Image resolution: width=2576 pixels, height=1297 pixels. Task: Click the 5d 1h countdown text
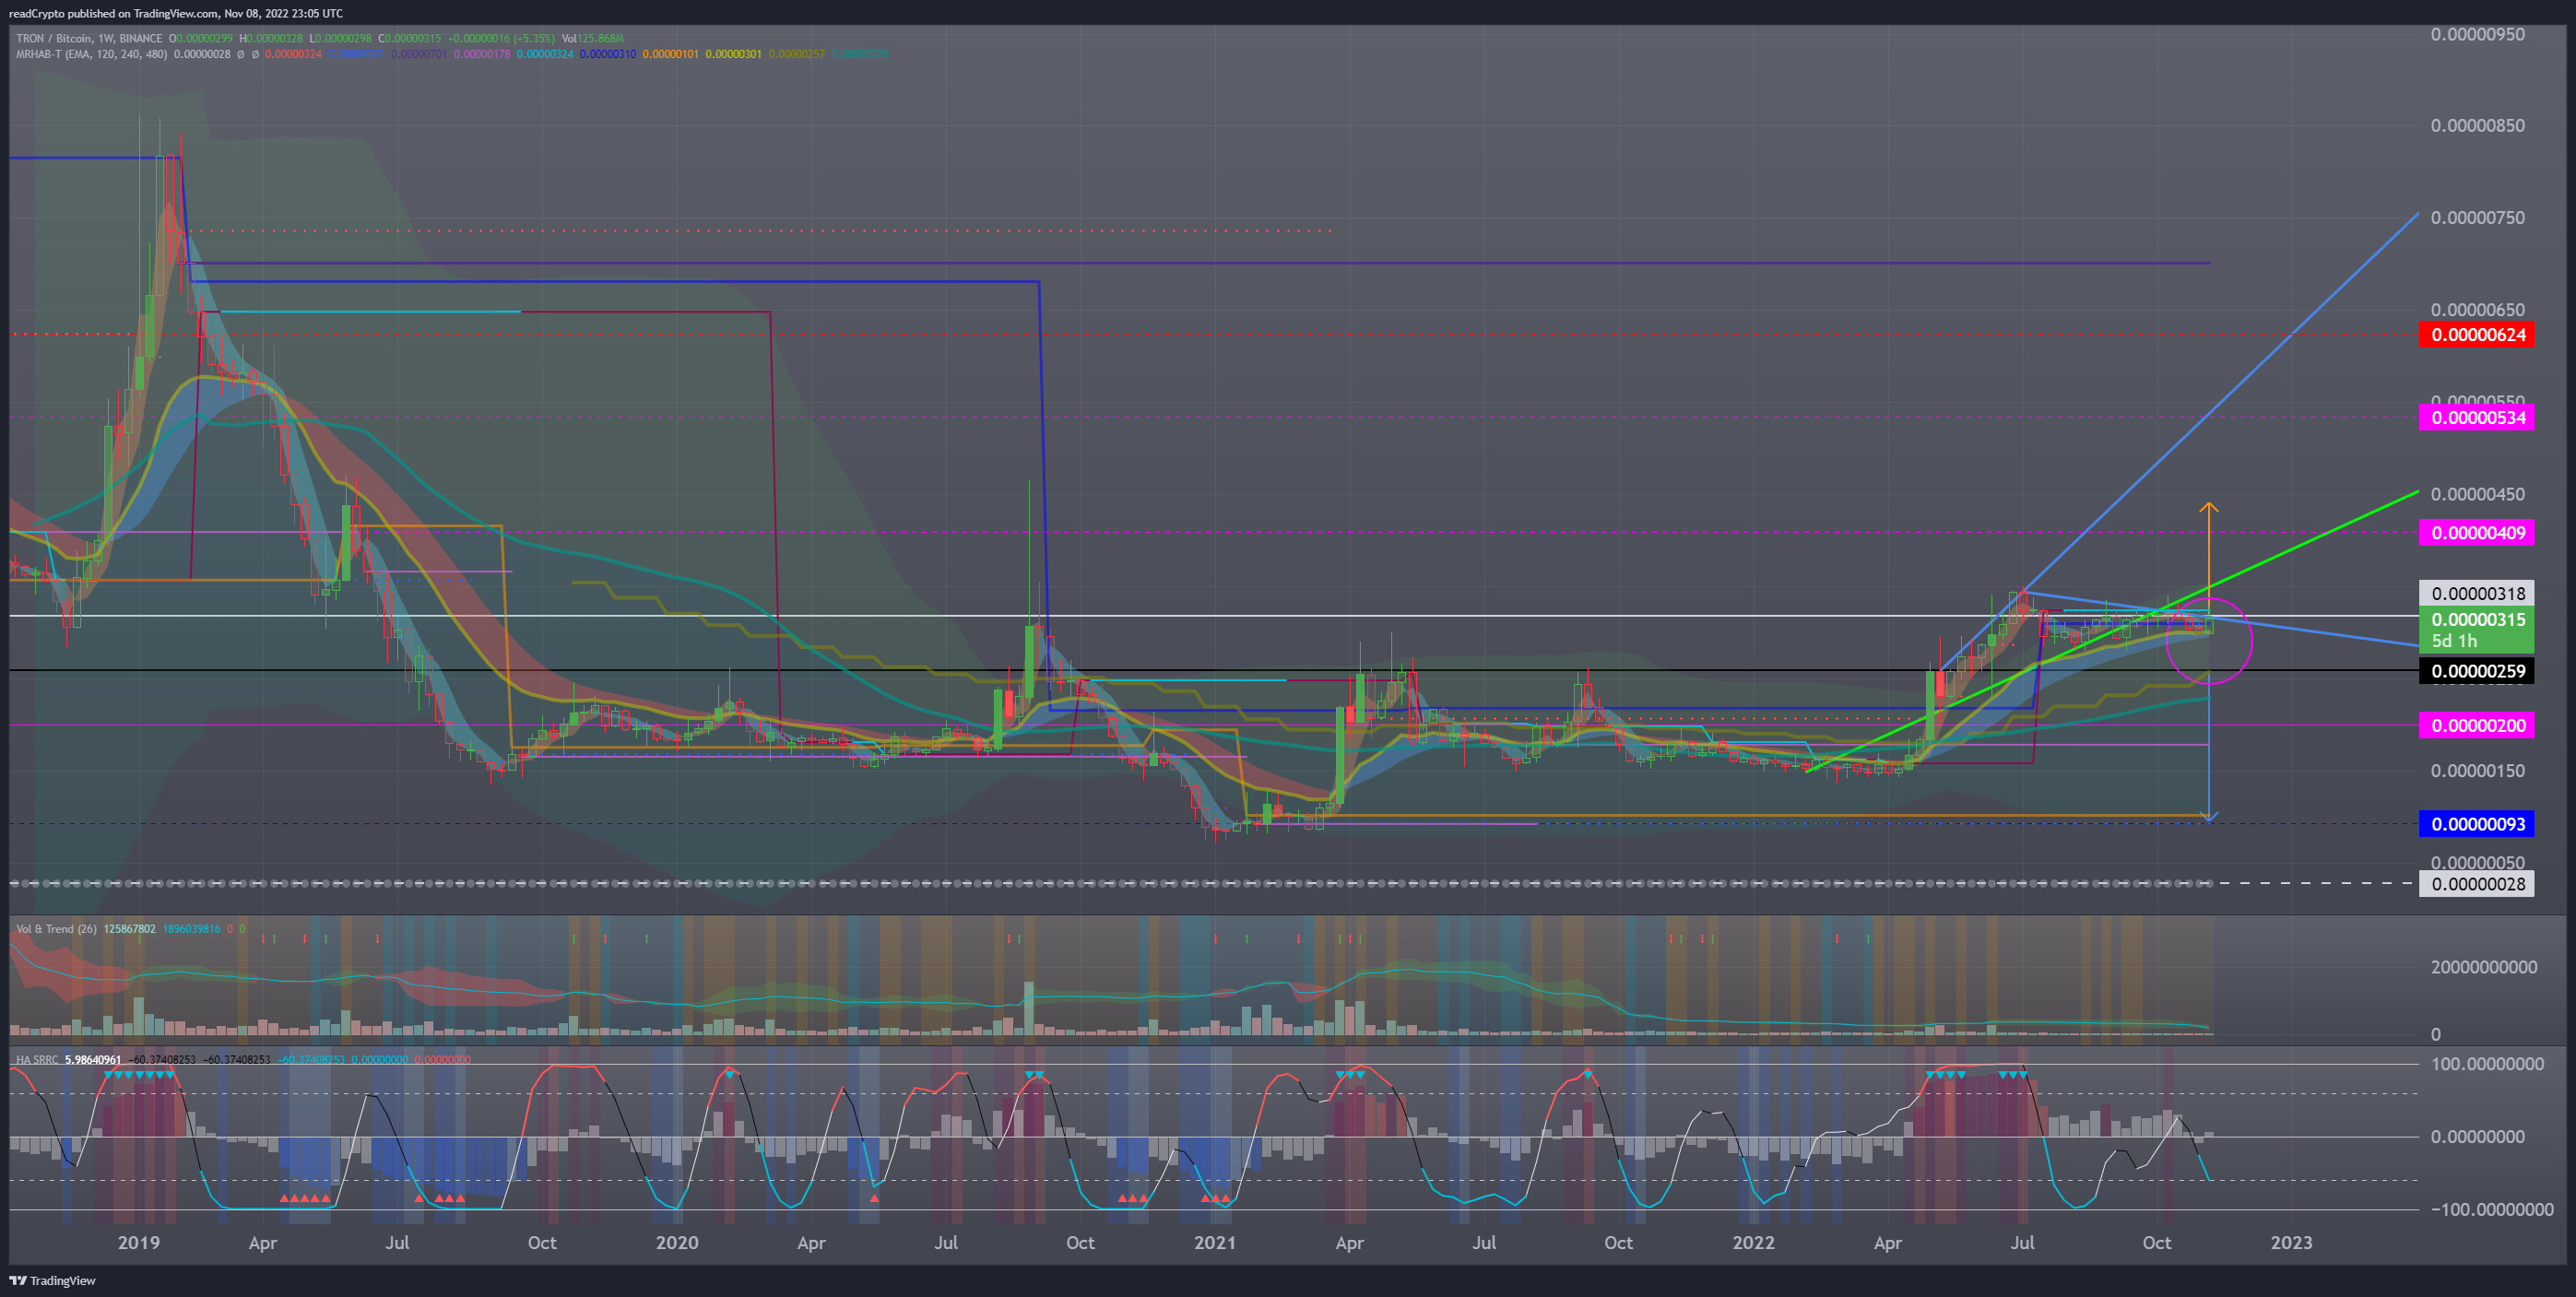(2455, 641)
